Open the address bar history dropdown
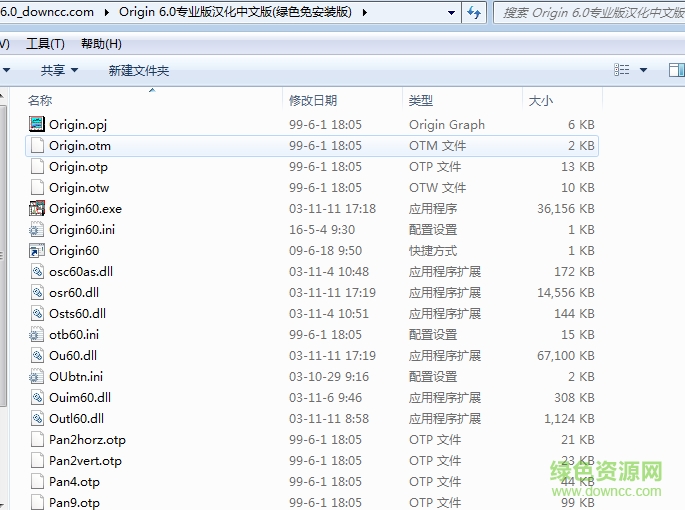685x510 pixels. 452,13
